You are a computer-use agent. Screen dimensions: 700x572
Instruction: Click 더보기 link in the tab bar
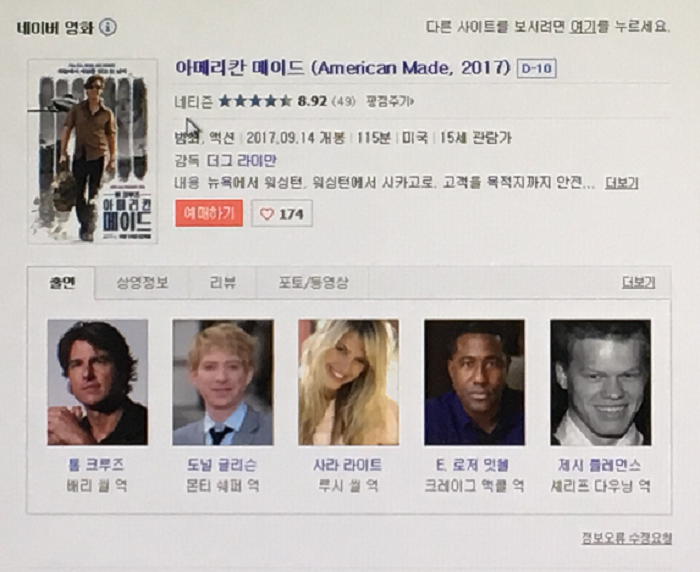click(x=638, y=283)
